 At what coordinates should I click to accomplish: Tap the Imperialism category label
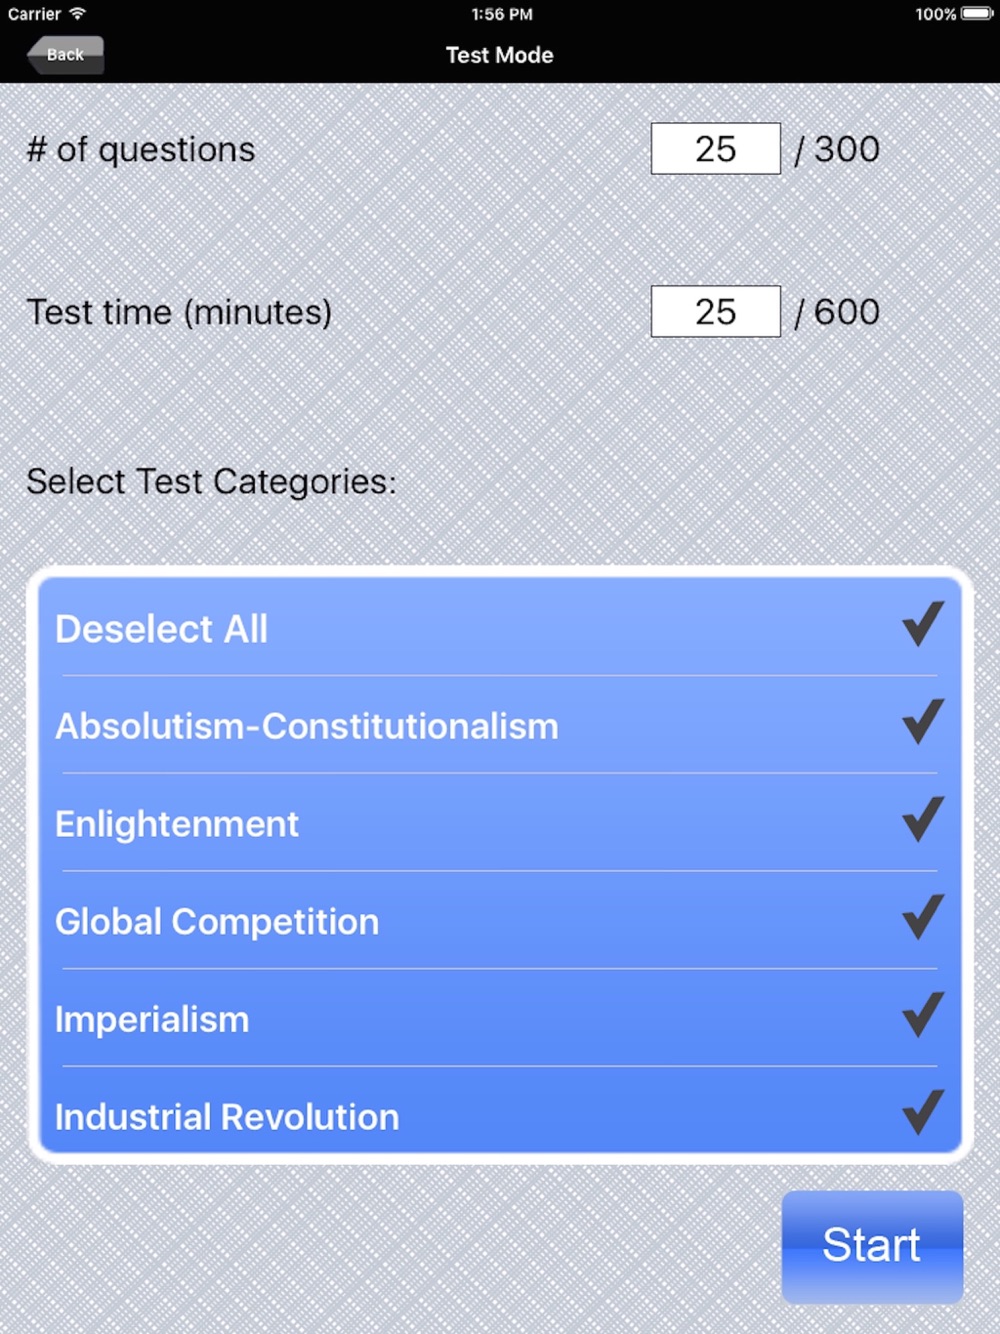coord(152,1020)
